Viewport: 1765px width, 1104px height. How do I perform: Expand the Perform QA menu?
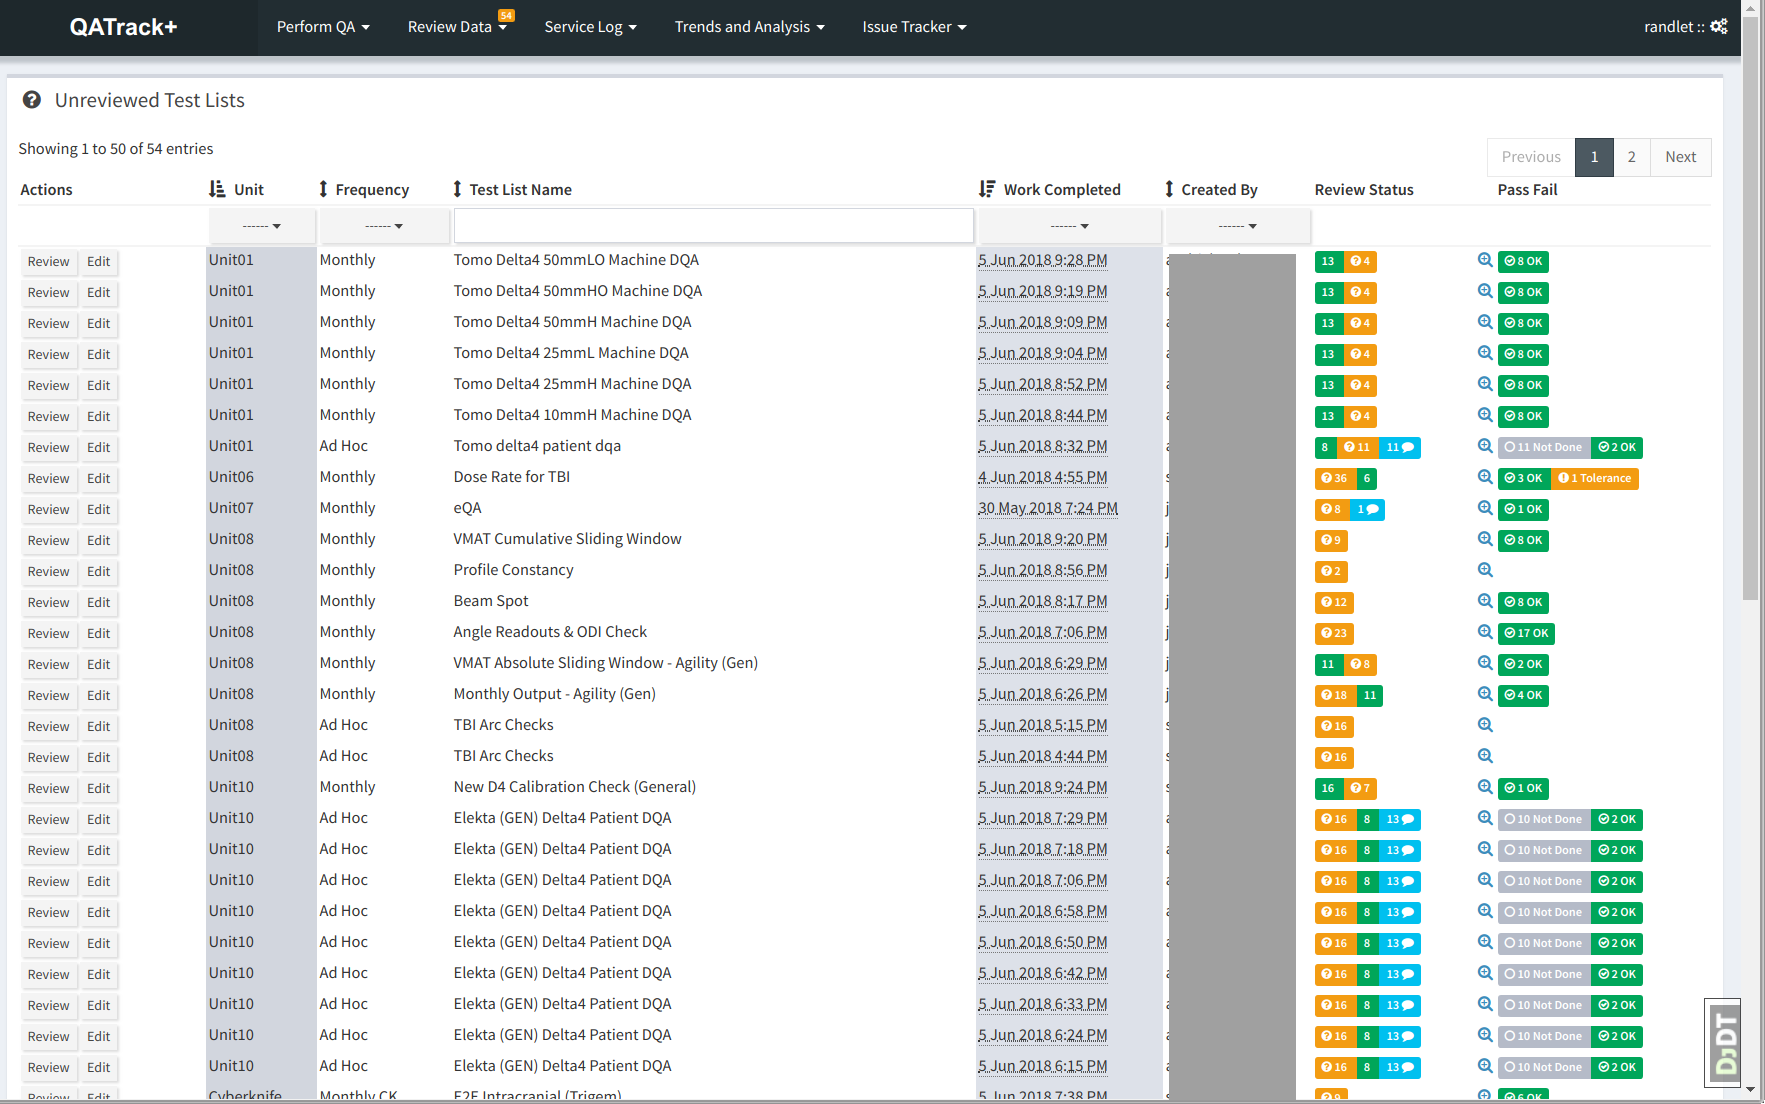(x=323, y=27)
